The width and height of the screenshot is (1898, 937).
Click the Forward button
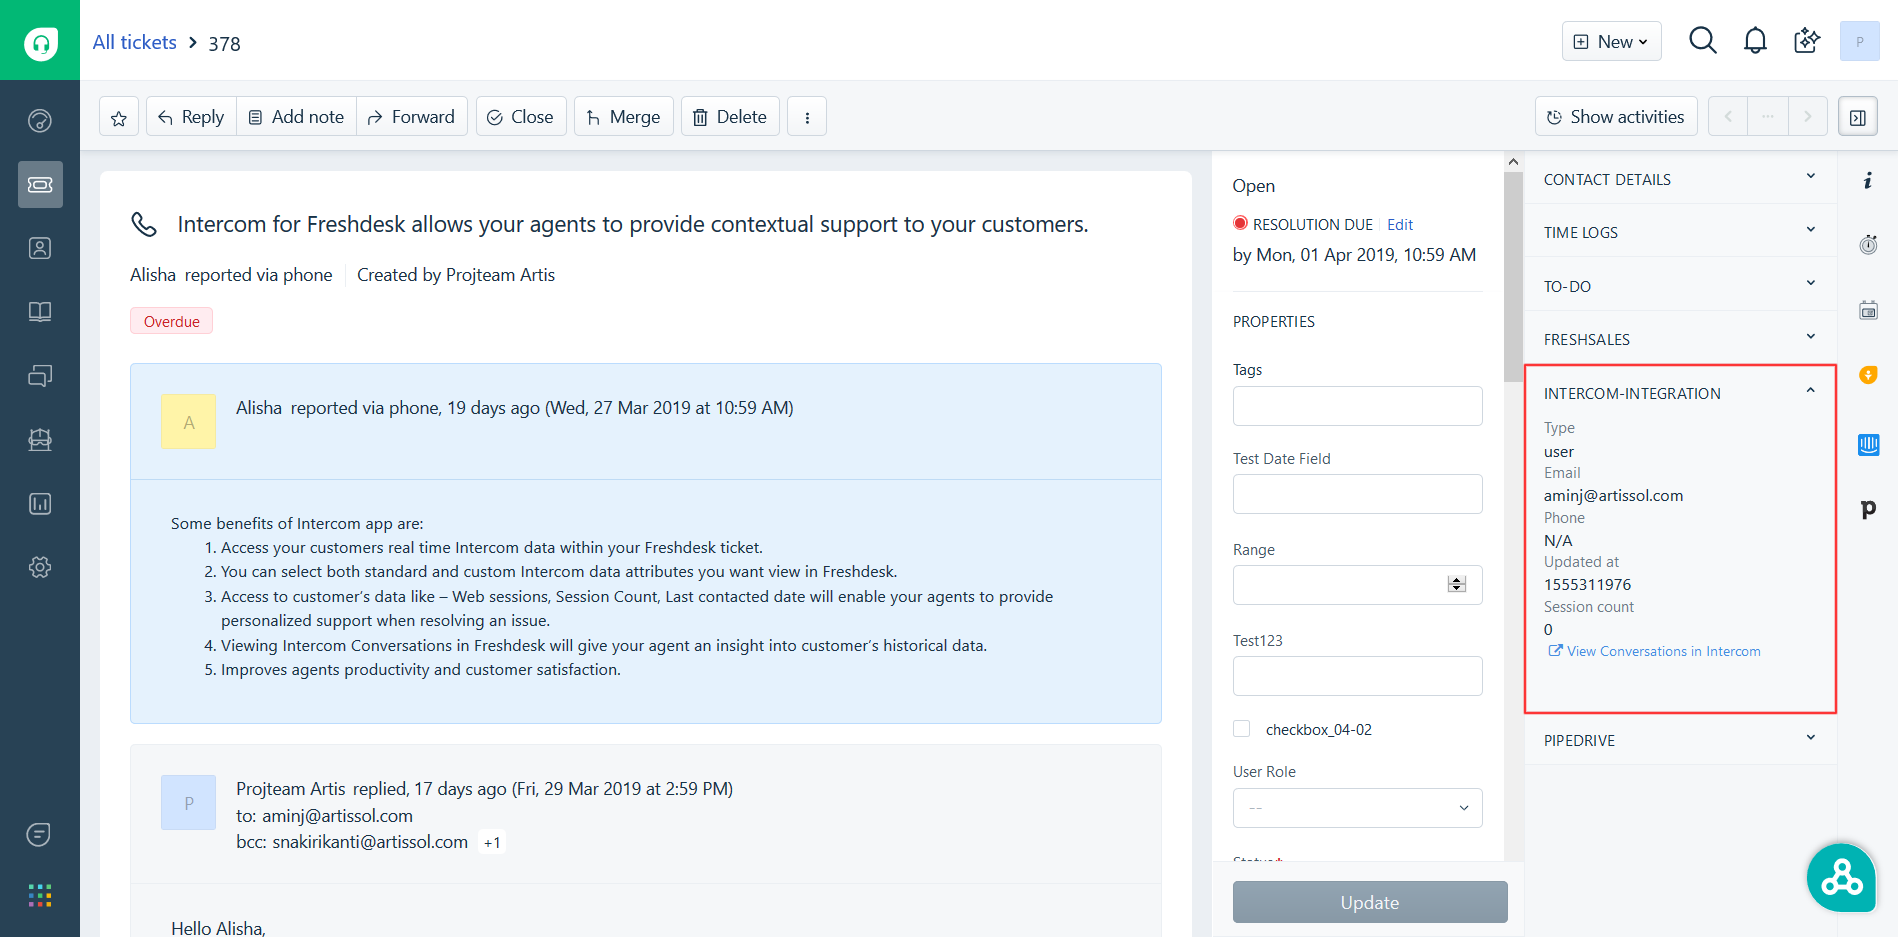pos(411,117)
